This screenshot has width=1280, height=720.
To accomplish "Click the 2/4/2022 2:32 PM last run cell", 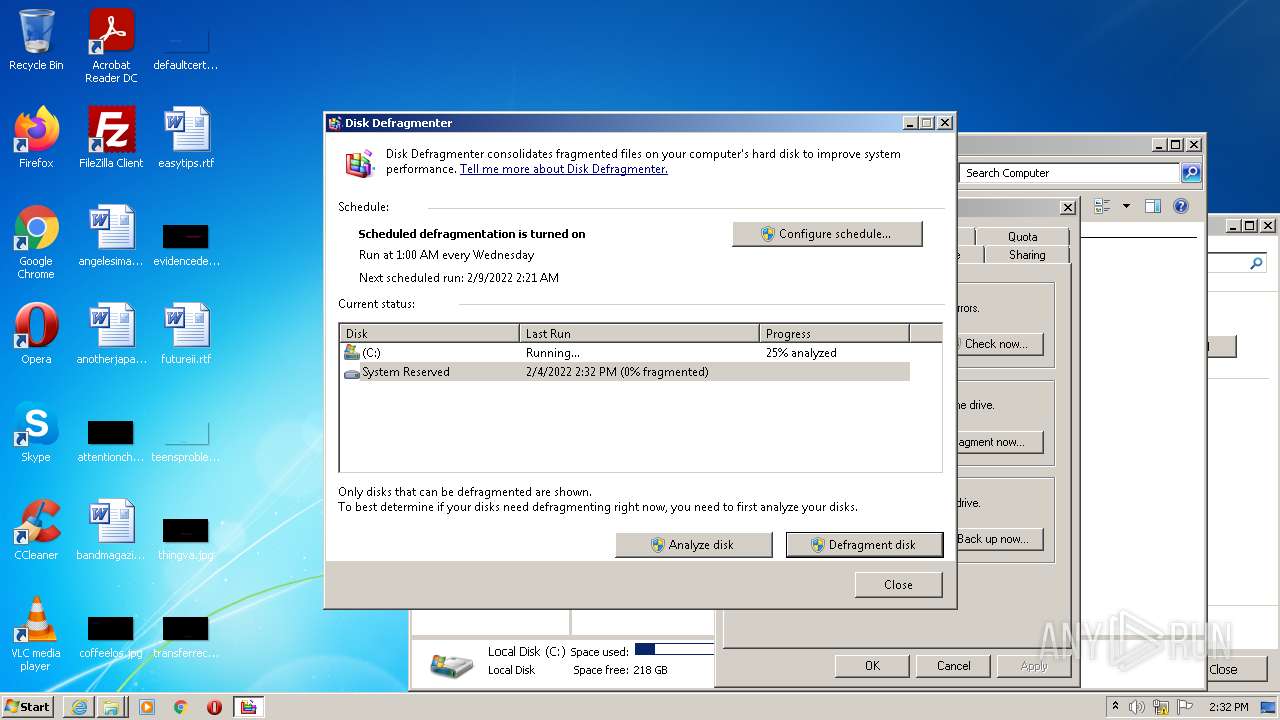I will [617, 372].
